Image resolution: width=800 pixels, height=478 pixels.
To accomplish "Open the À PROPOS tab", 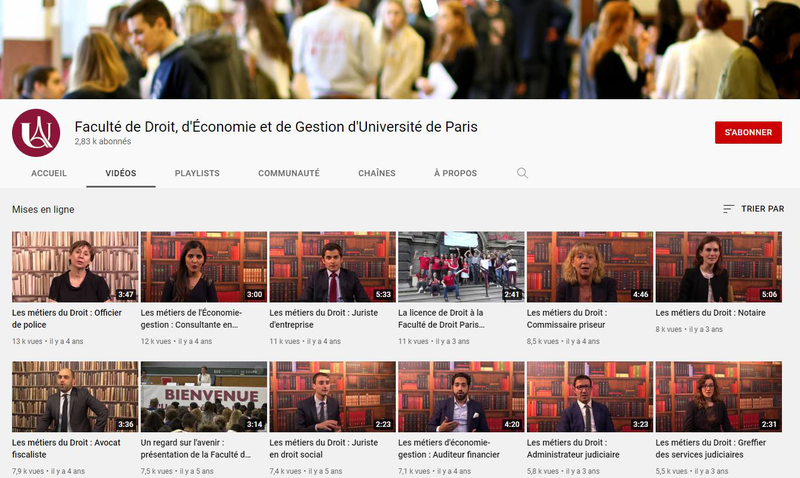I will tap(455, 173).
